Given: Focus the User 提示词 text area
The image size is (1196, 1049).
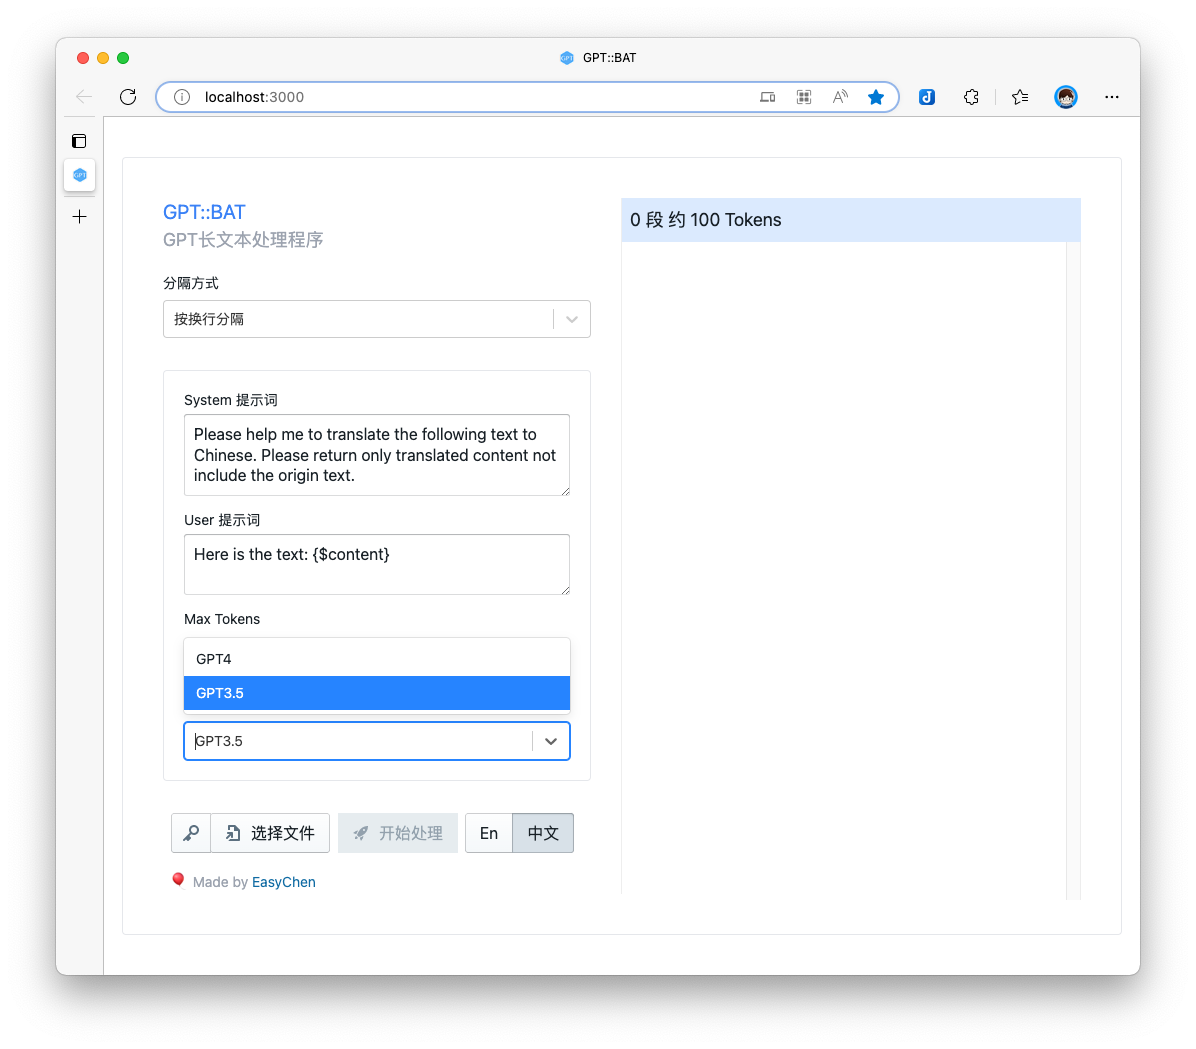Looking at the screenshot, I should [377, 565].
